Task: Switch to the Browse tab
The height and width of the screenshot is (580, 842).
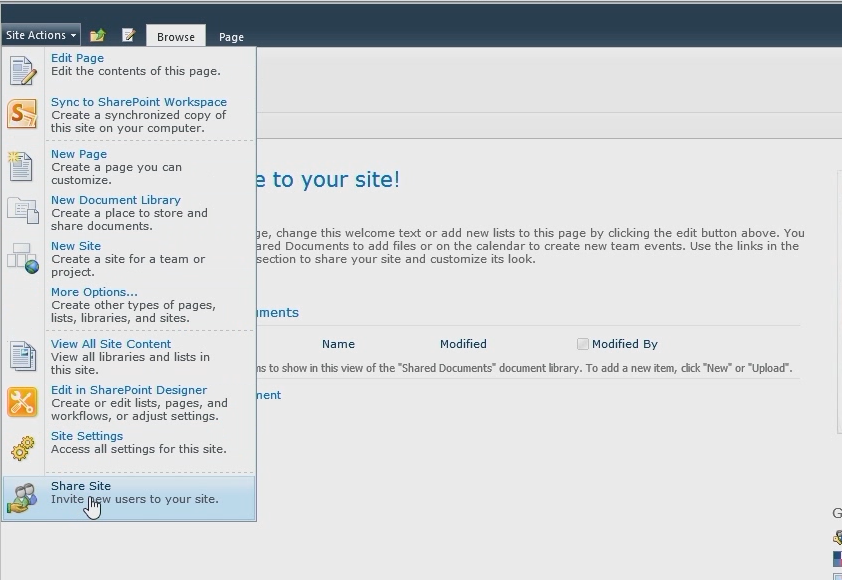Action: [x=176, y=37]
